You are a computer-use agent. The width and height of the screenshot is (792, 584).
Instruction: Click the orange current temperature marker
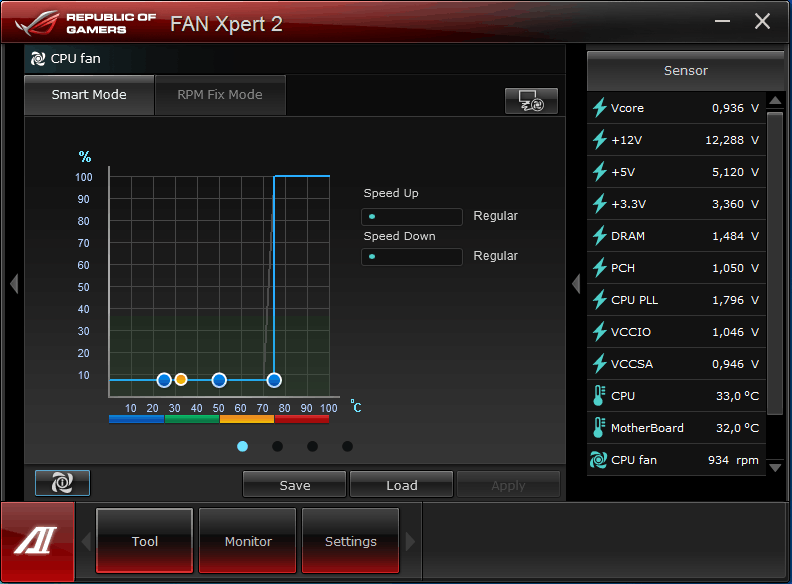pos(181,379)
